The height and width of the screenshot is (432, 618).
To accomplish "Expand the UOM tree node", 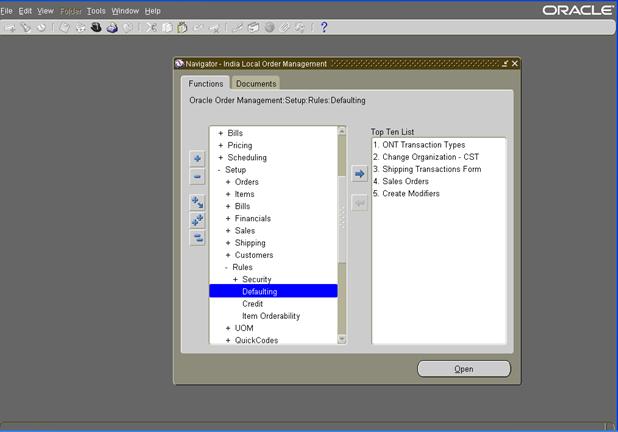I will [x=228, y=328].
